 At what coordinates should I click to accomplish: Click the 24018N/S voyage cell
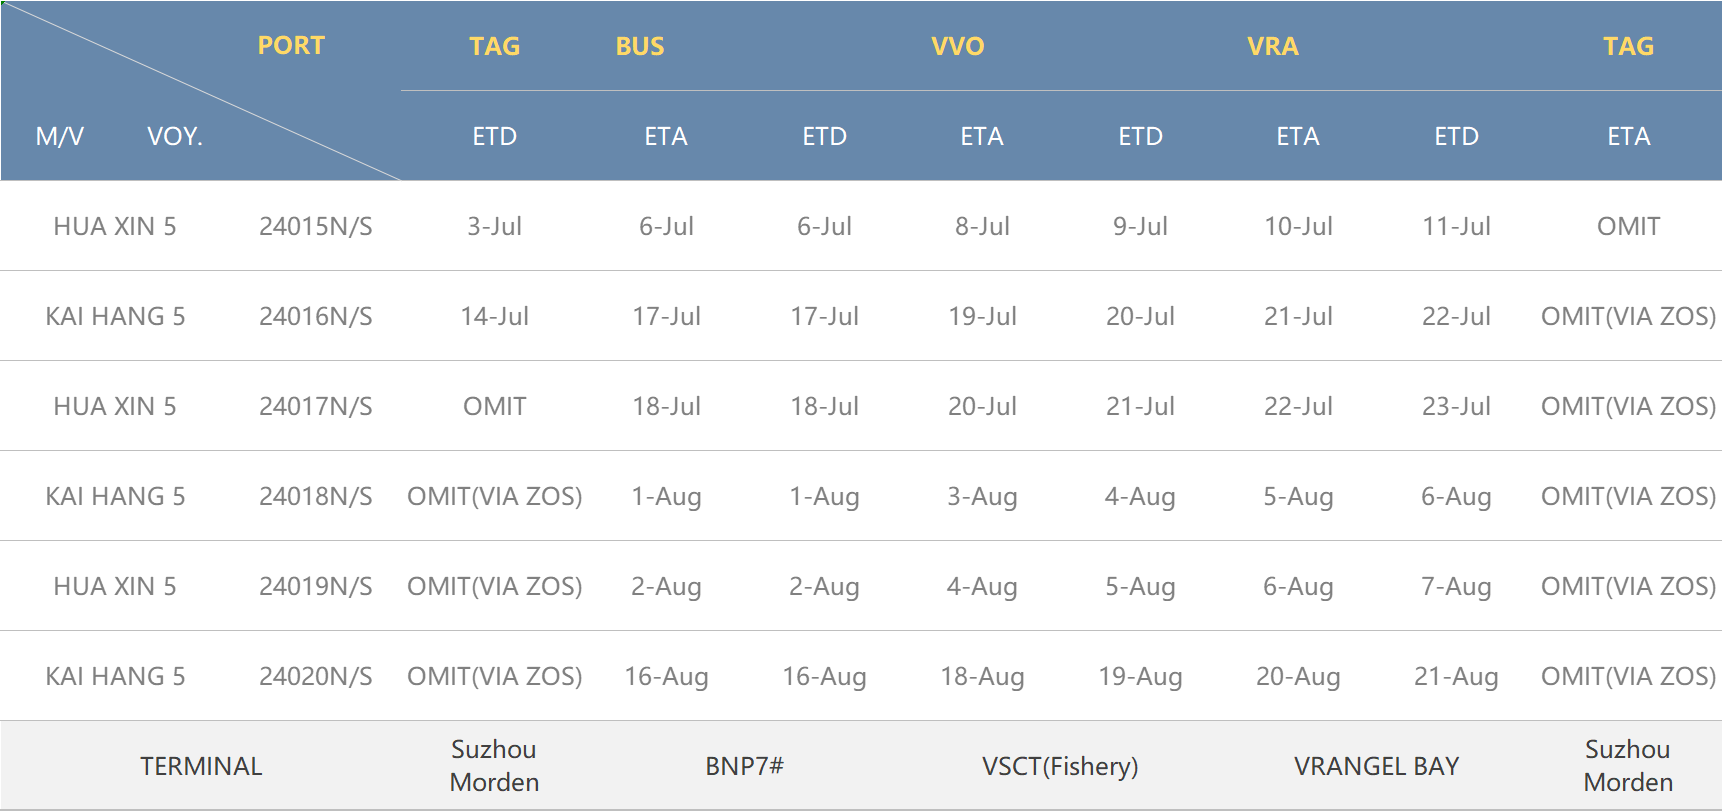click(x=316, y=496)
